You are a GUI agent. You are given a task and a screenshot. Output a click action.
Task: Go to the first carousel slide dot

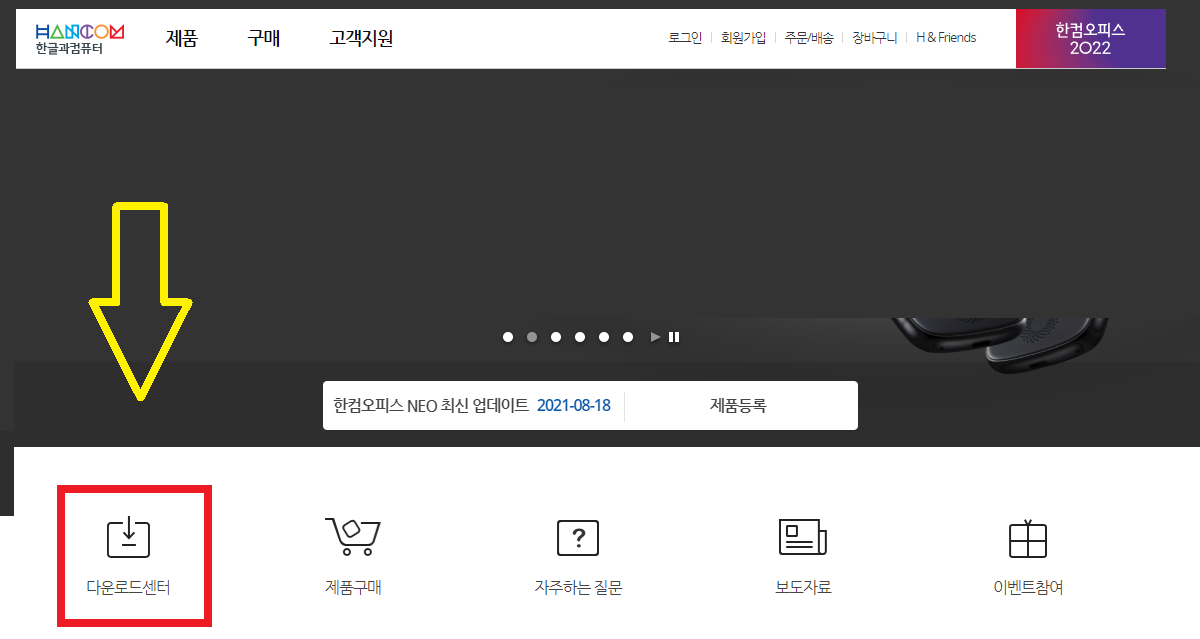pos(508,337)
